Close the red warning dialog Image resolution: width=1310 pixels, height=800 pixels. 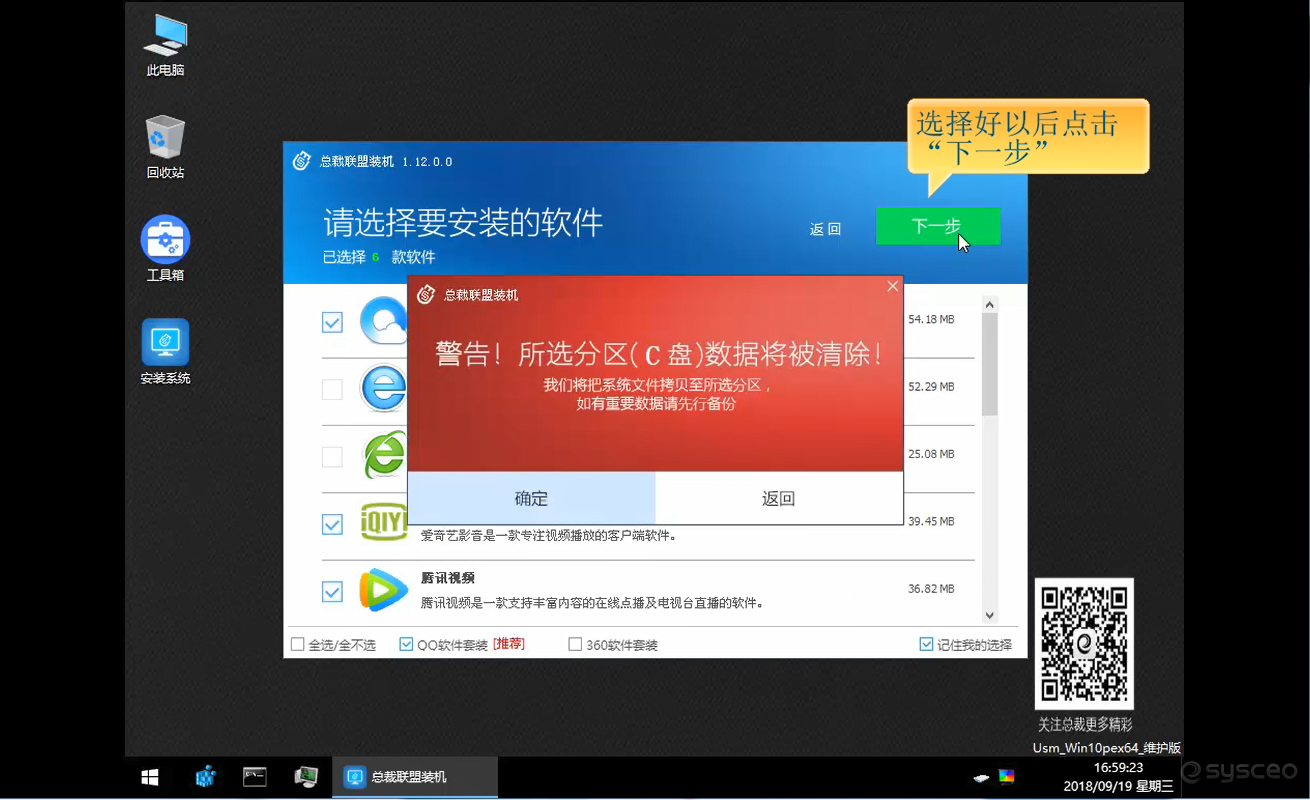tap(893, 286)
